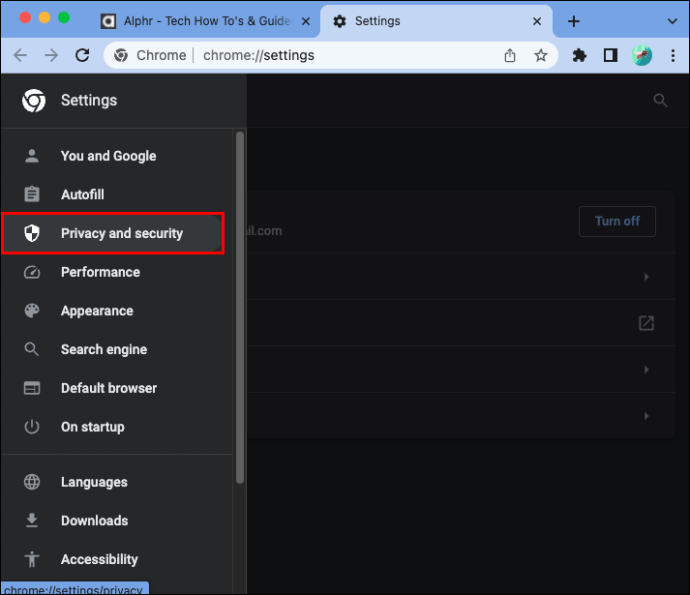Expand the first settings row arrow
The width and height of the screenshot is (690, 595).
coord(646,277)
